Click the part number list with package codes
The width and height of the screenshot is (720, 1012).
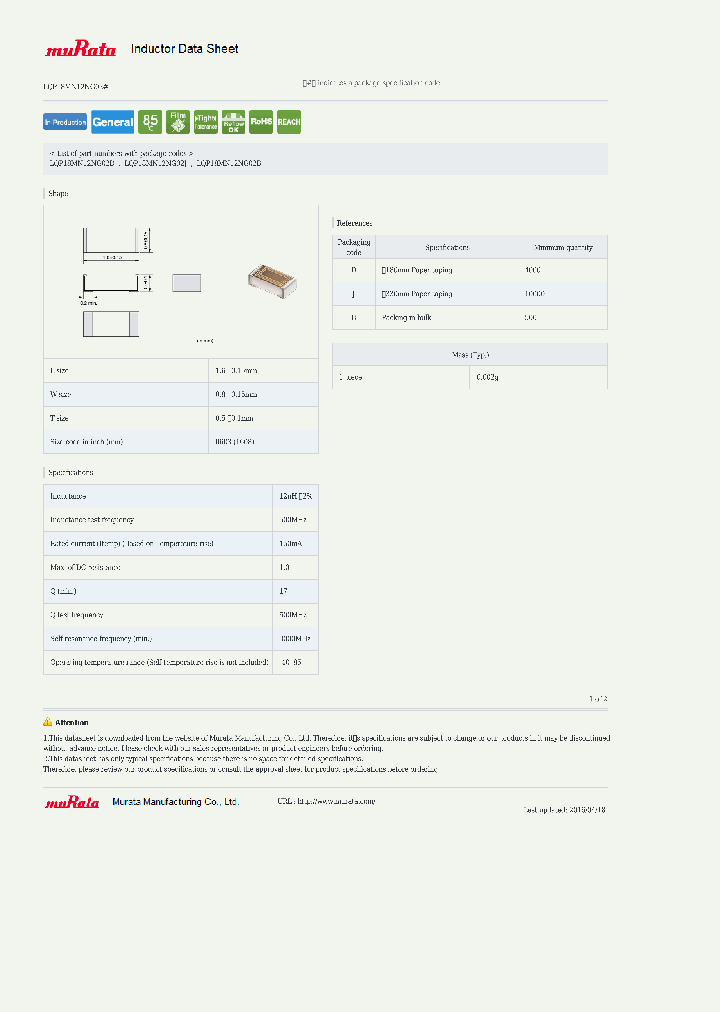155,163
